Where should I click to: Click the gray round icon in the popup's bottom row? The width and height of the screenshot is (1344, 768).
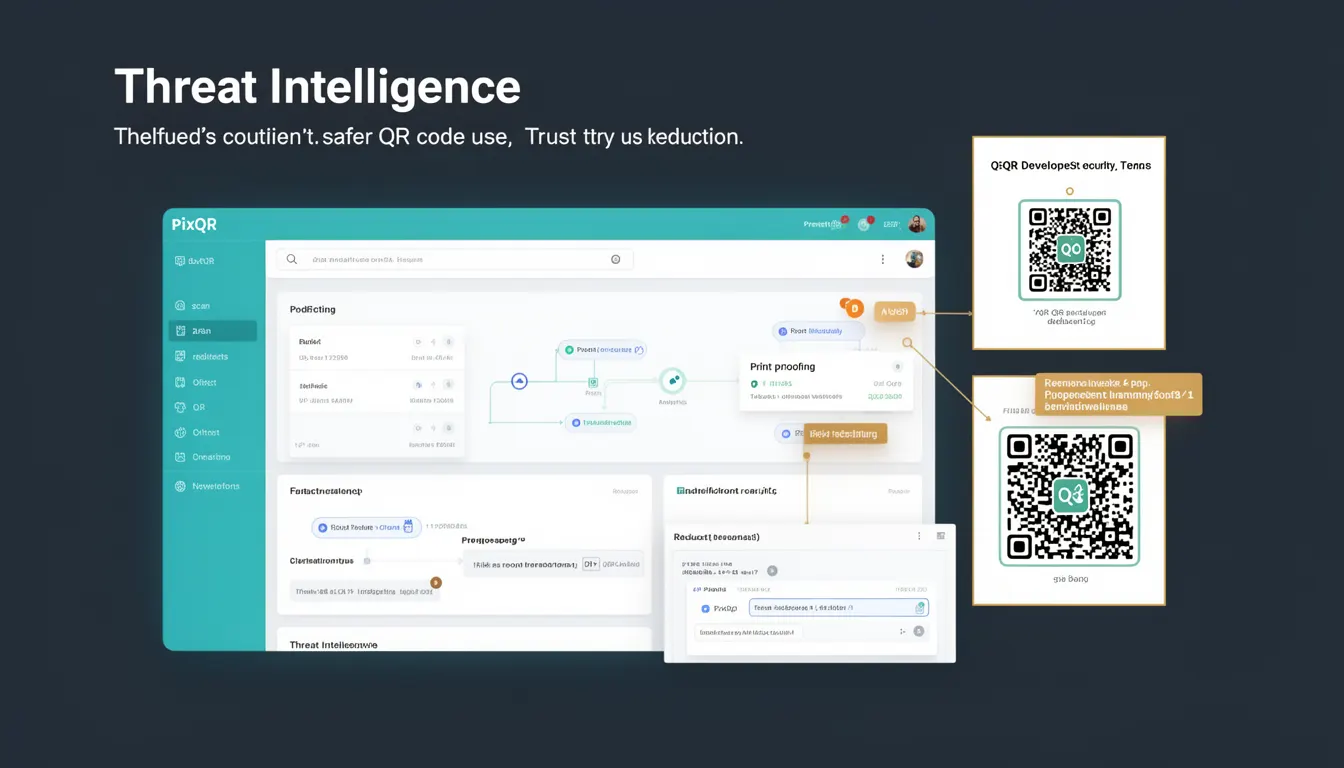919,632
